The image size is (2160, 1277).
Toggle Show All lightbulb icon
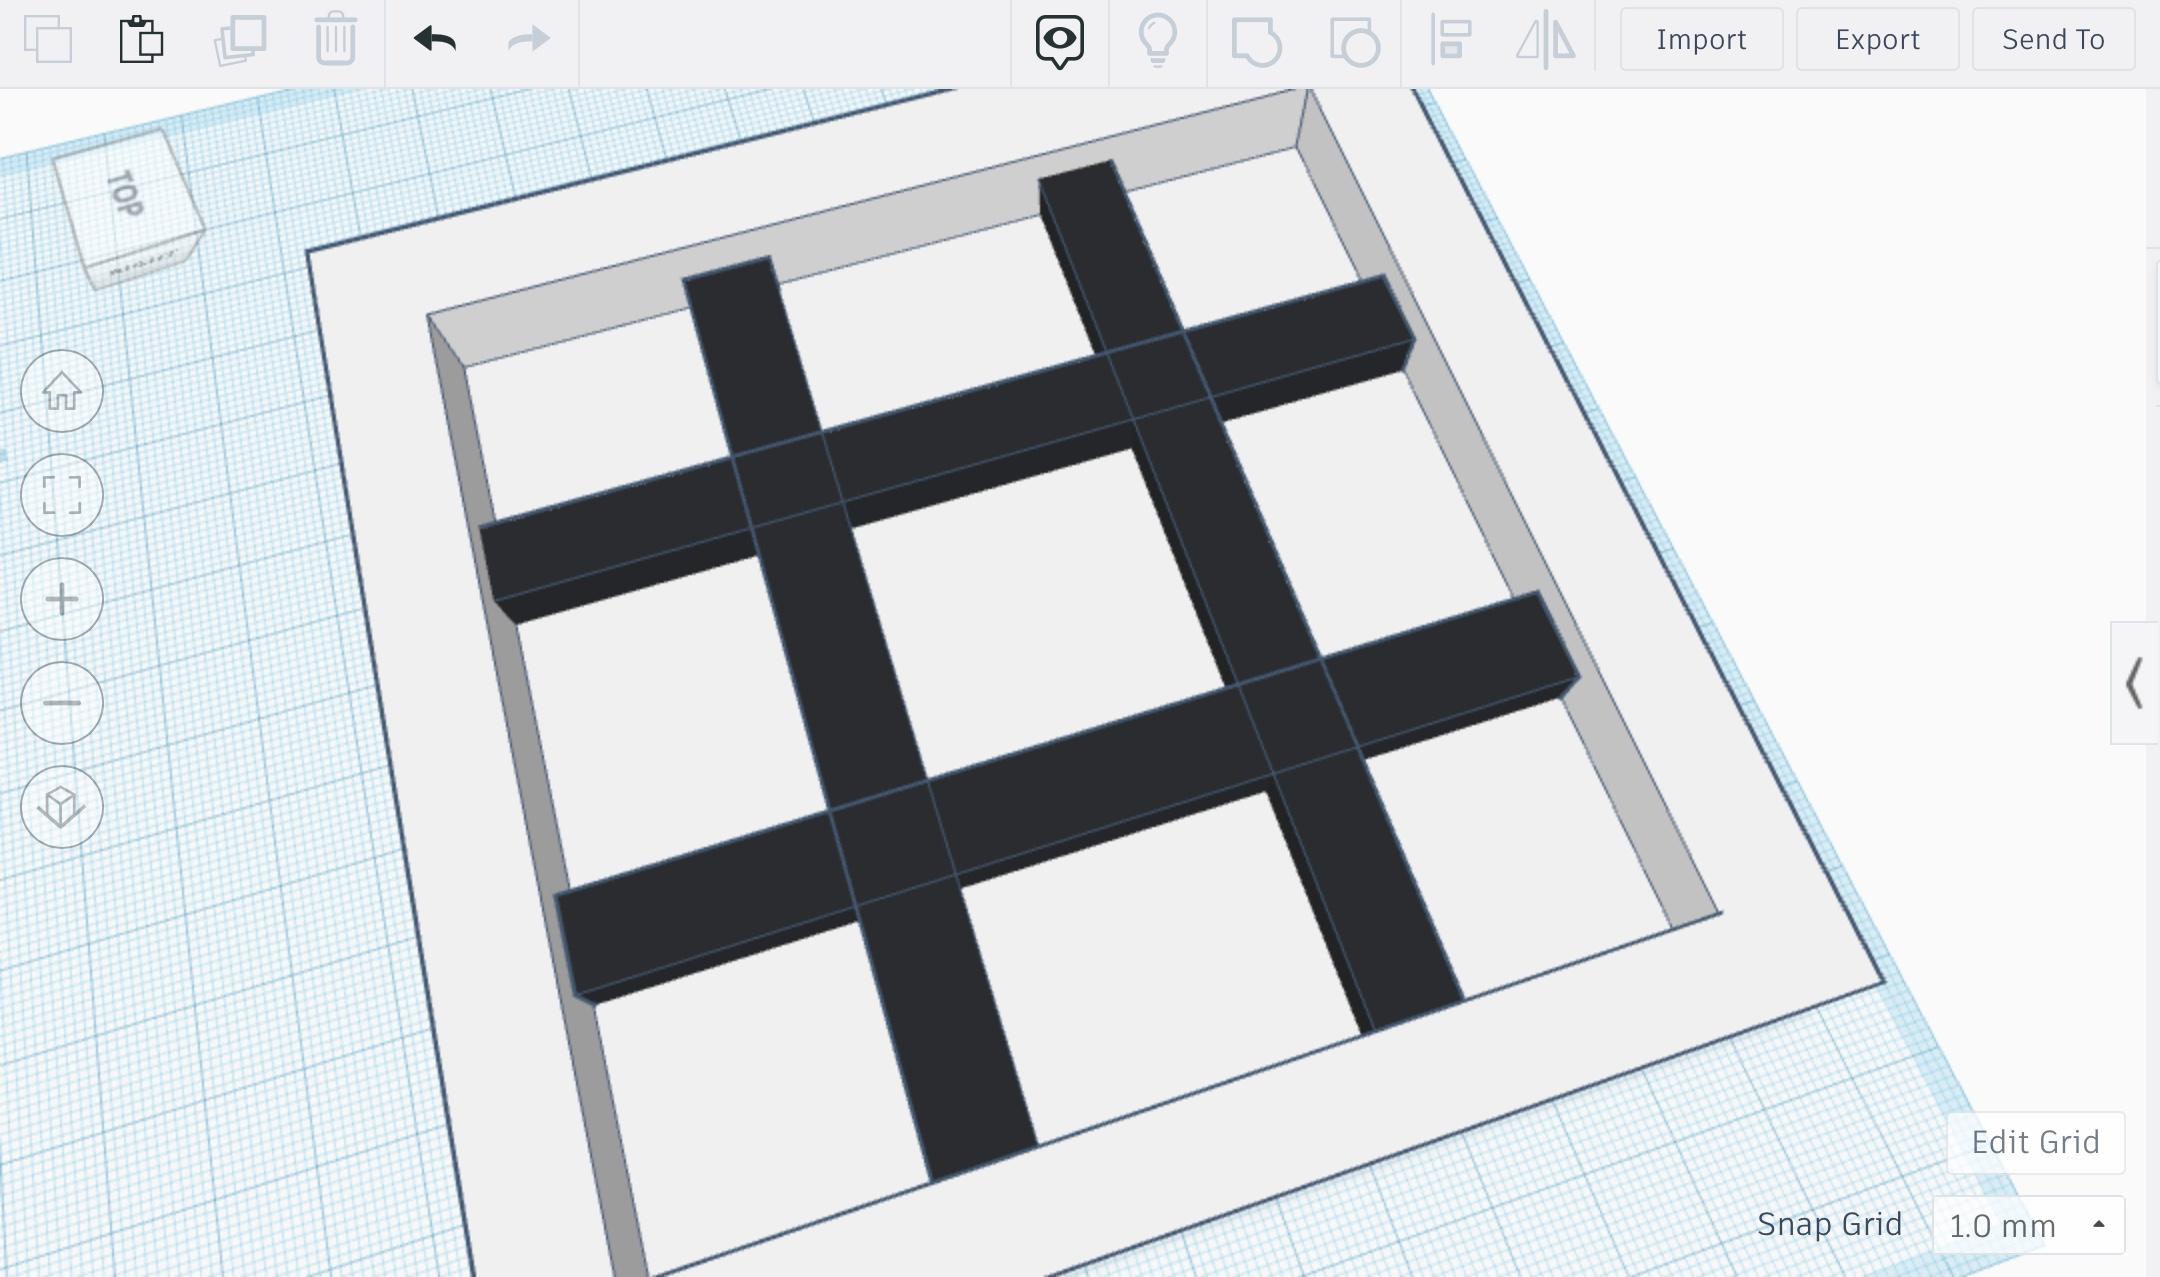point(1157,41)
